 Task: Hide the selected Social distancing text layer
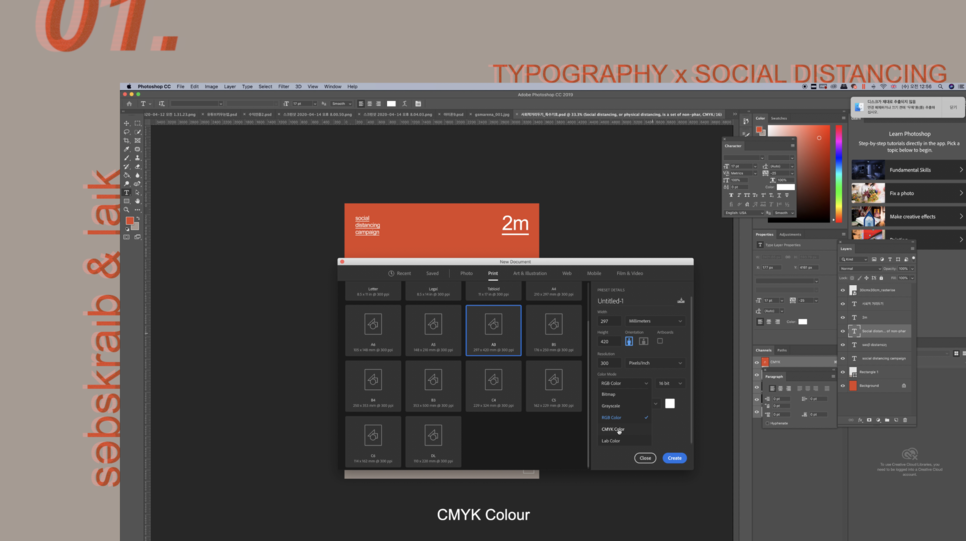click(x=843, y=332)
